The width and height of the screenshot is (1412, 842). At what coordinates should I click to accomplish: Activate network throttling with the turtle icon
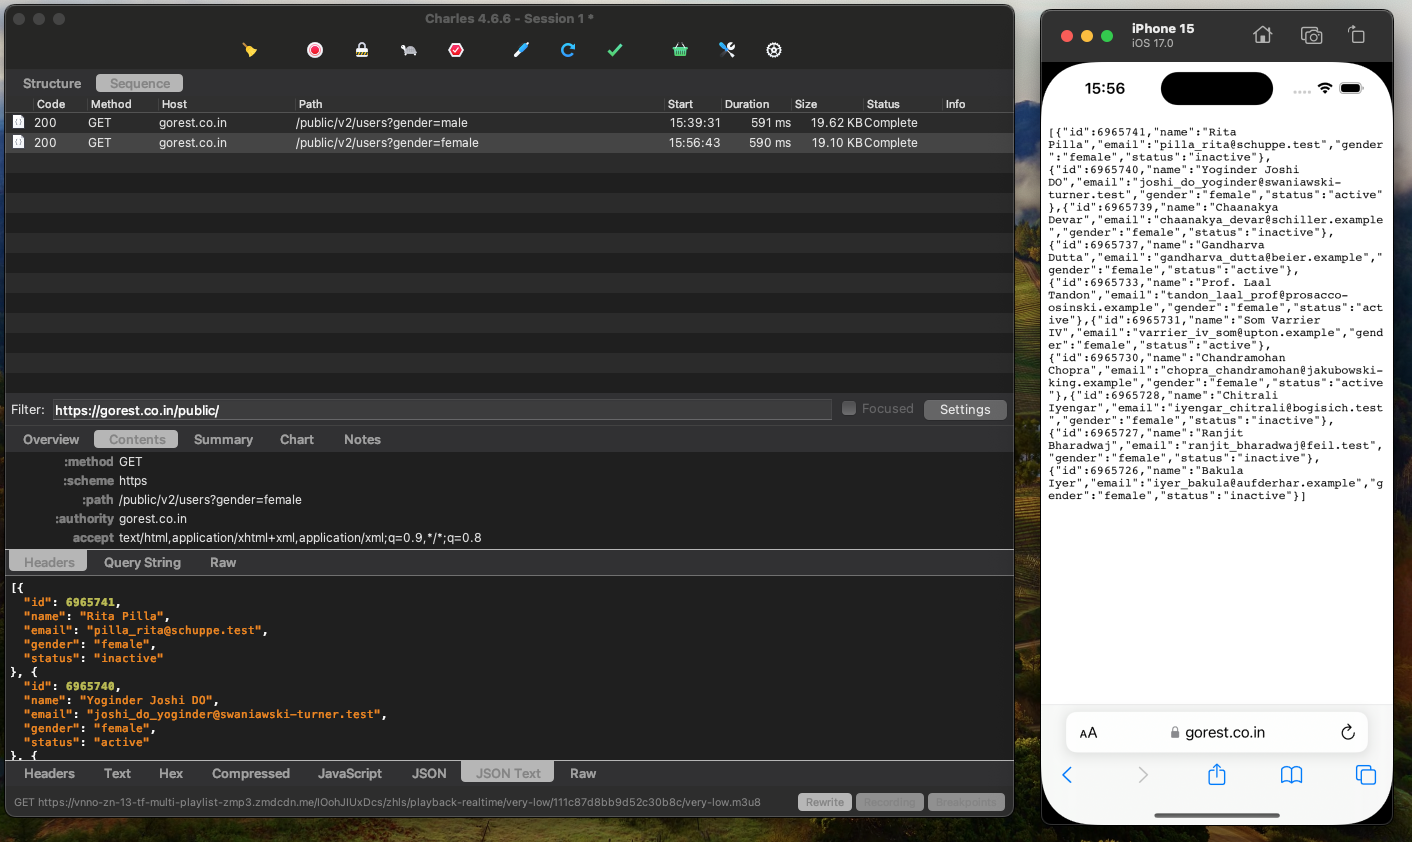pyautogui.click(x=408, y=49)
